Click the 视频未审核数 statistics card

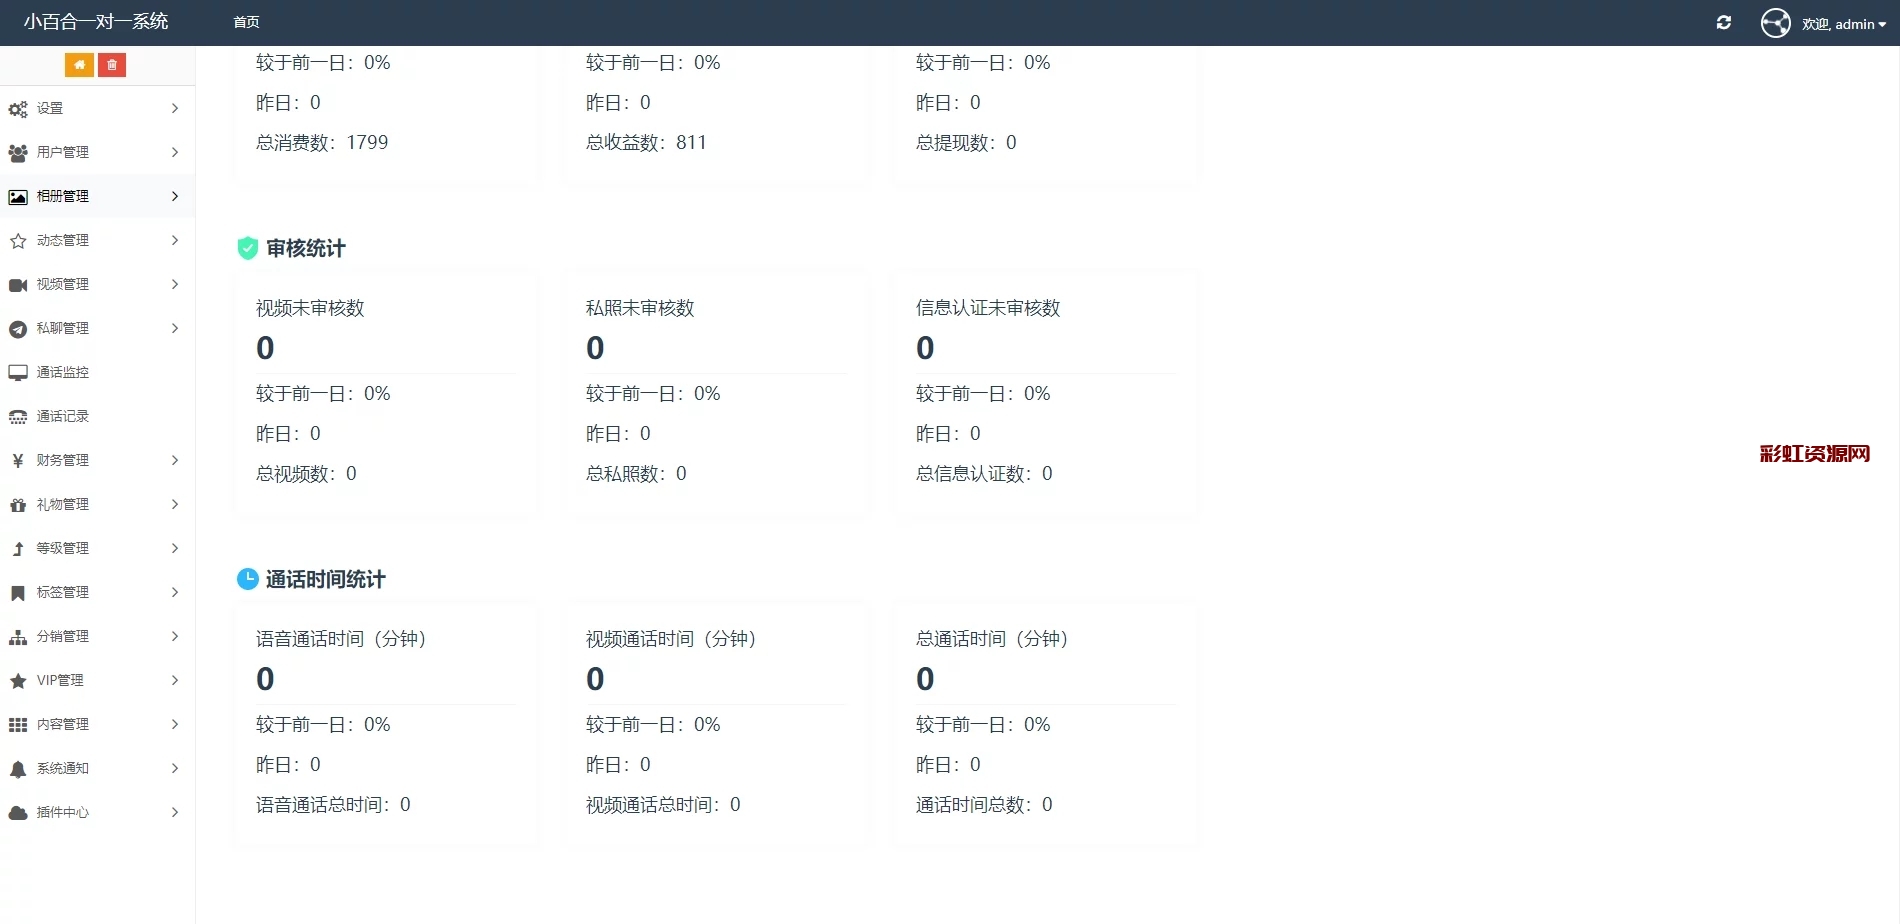(x=385, y=390)
